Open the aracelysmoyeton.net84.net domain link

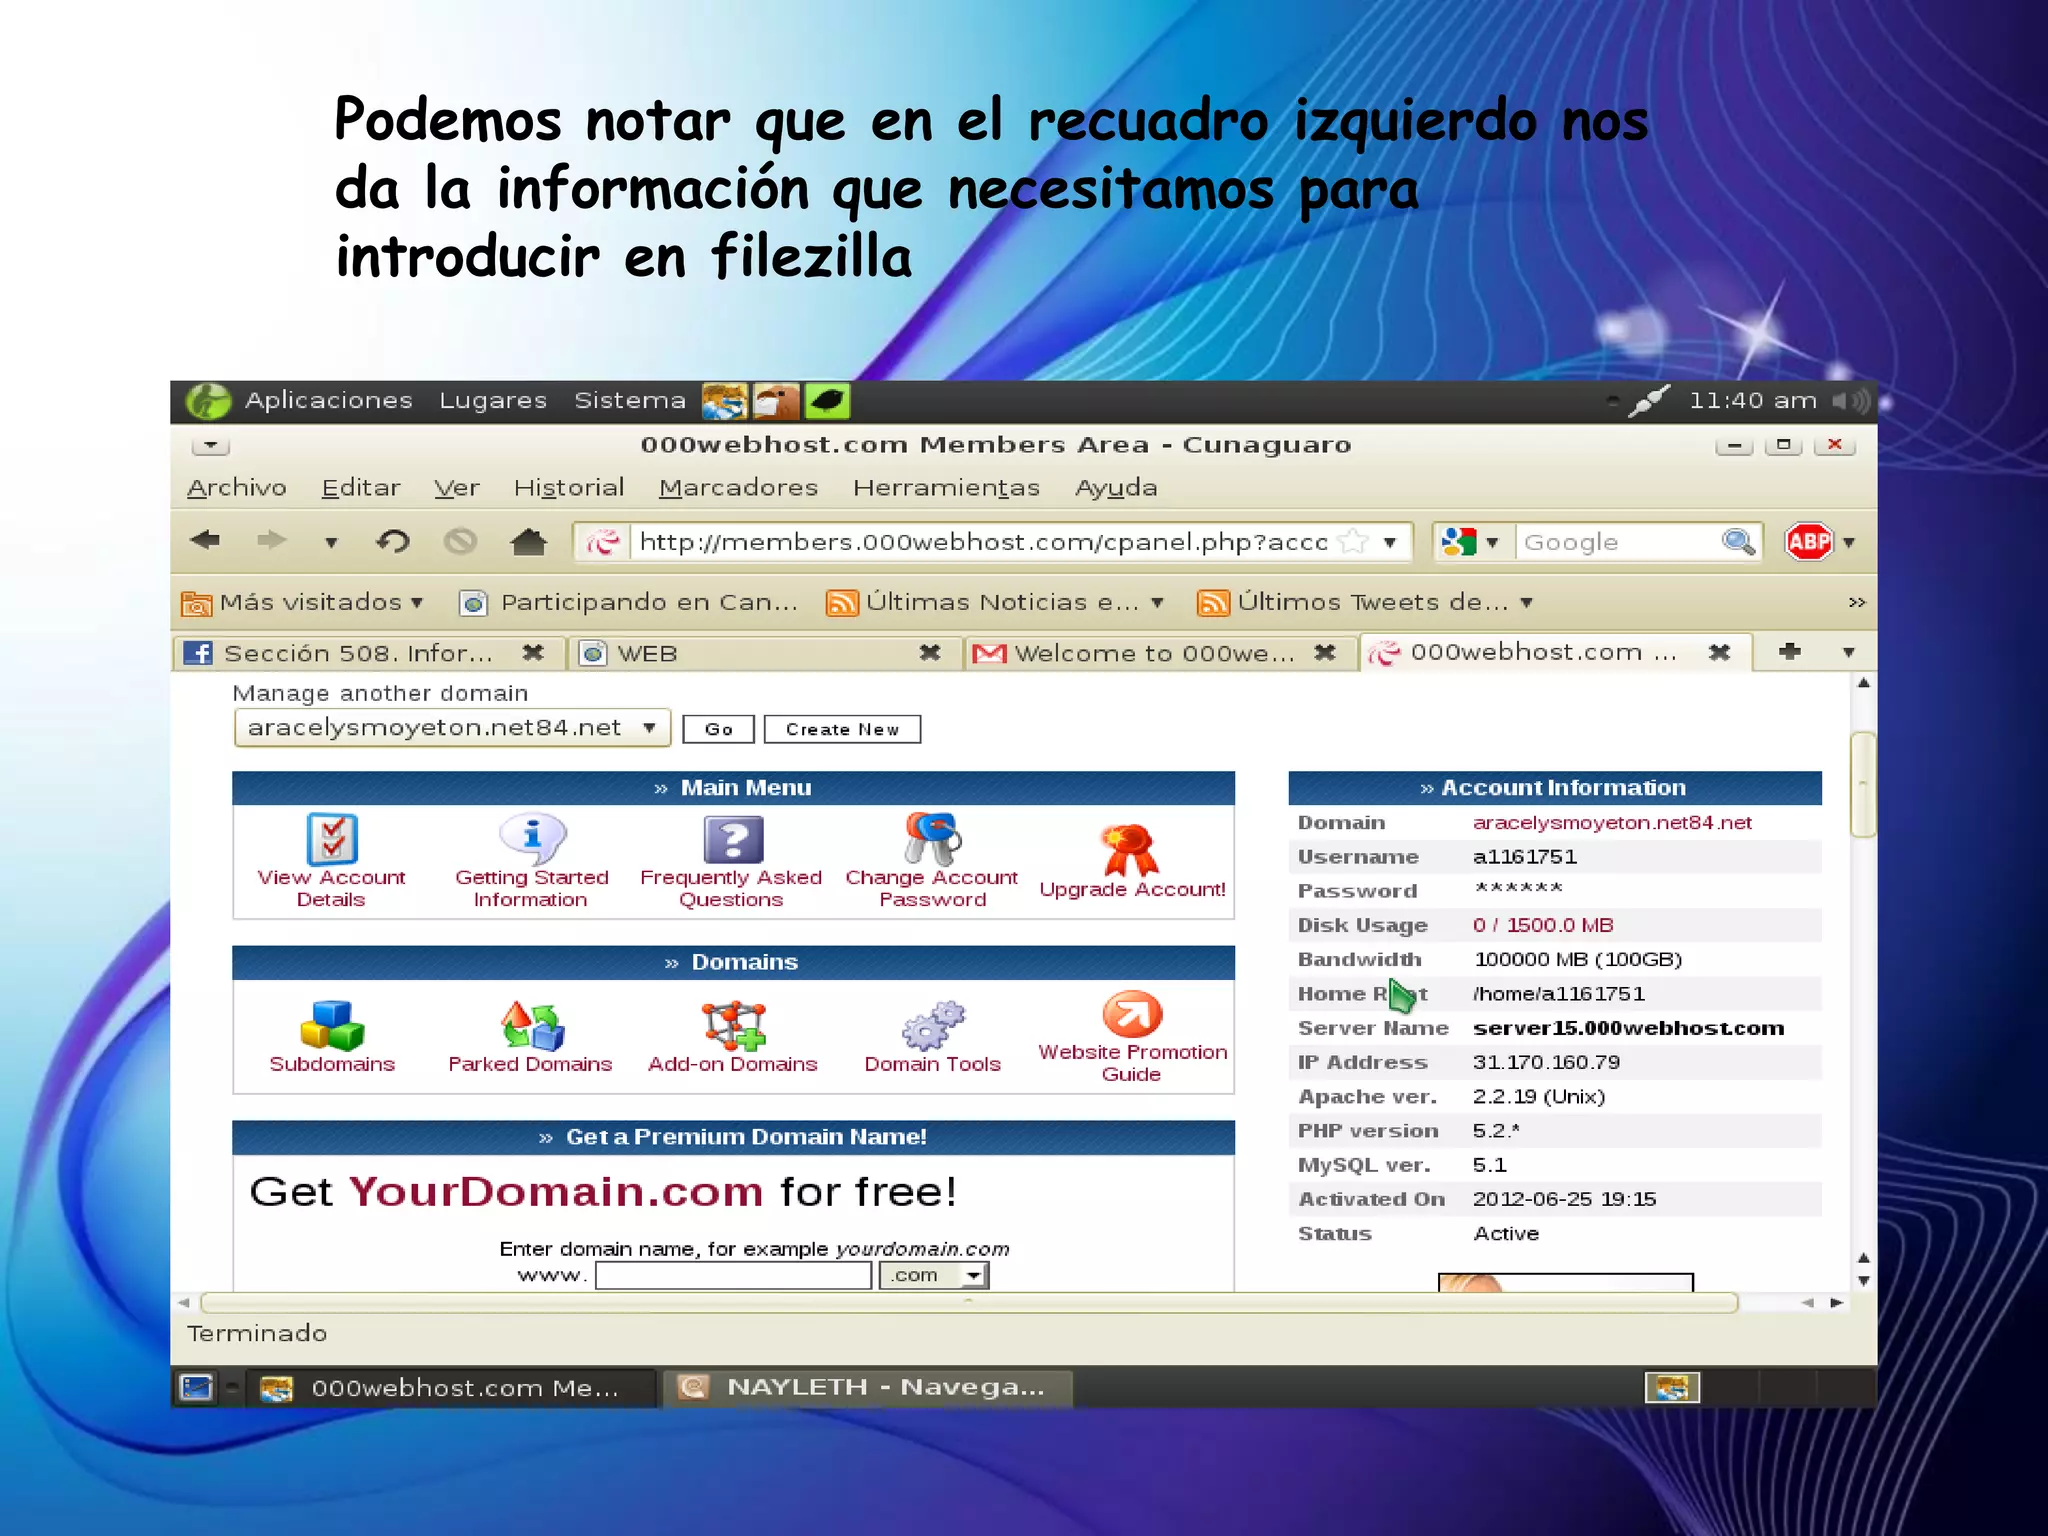tap(1612, 822)
